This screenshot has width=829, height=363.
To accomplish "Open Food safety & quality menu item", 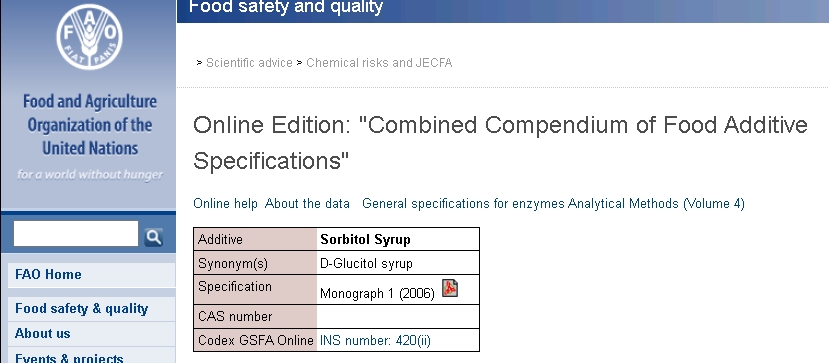I will pyautogui.click(x=91, y=309).
